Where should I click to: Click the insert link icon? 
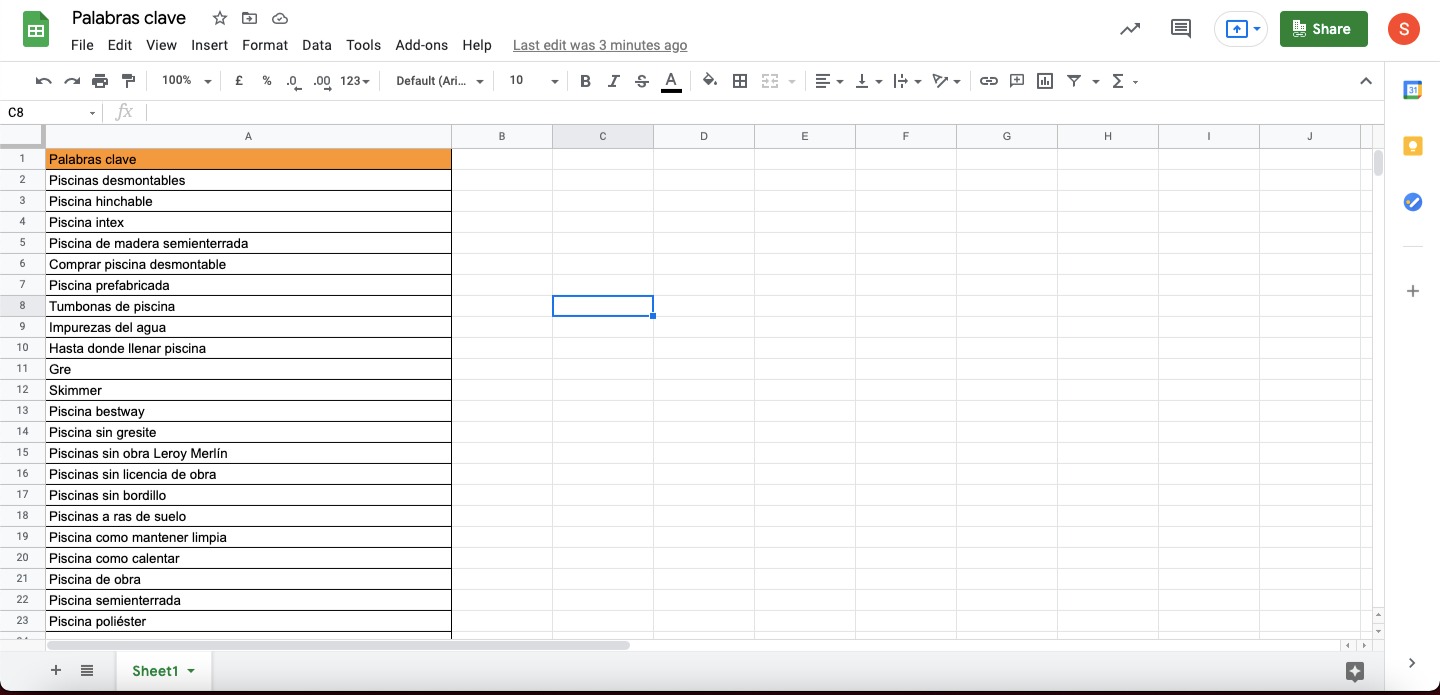click(x=988, y=81)
